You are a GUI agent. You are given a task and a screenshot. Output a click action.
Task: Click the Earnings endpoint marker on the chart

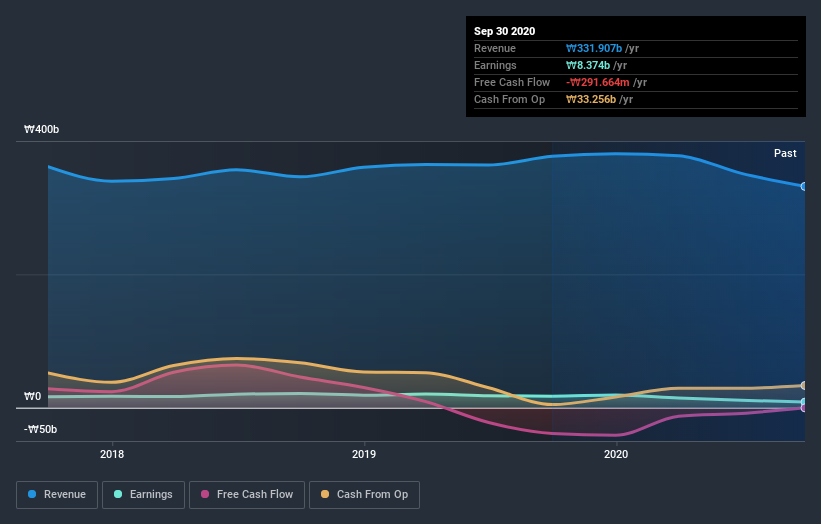tap(804, 402)
